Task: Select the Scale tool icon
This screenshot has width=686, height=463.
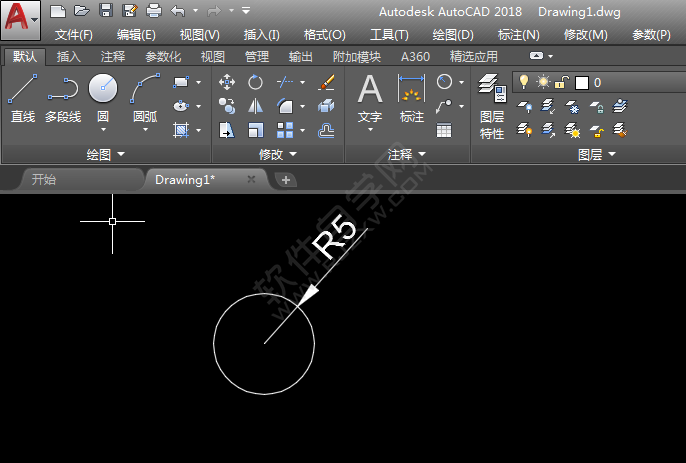Action: pos(255,130)
